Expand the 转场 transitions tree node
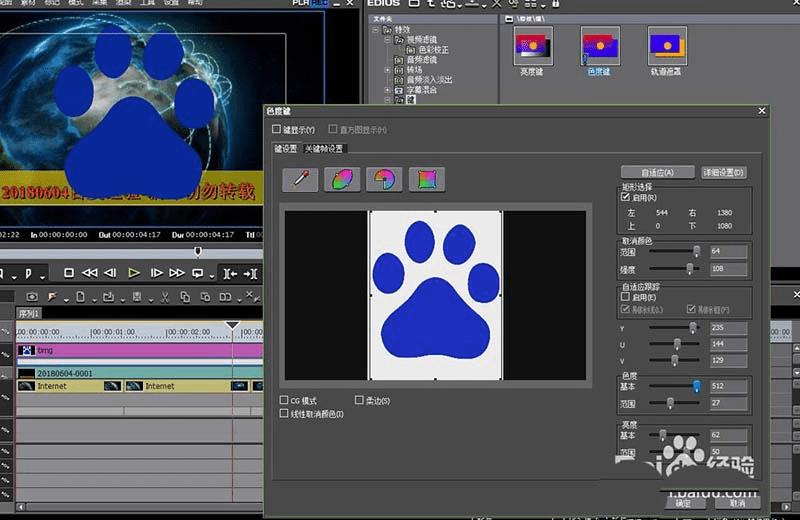Image resolution: width=800 pixels, height=520 pixels. 388,69
